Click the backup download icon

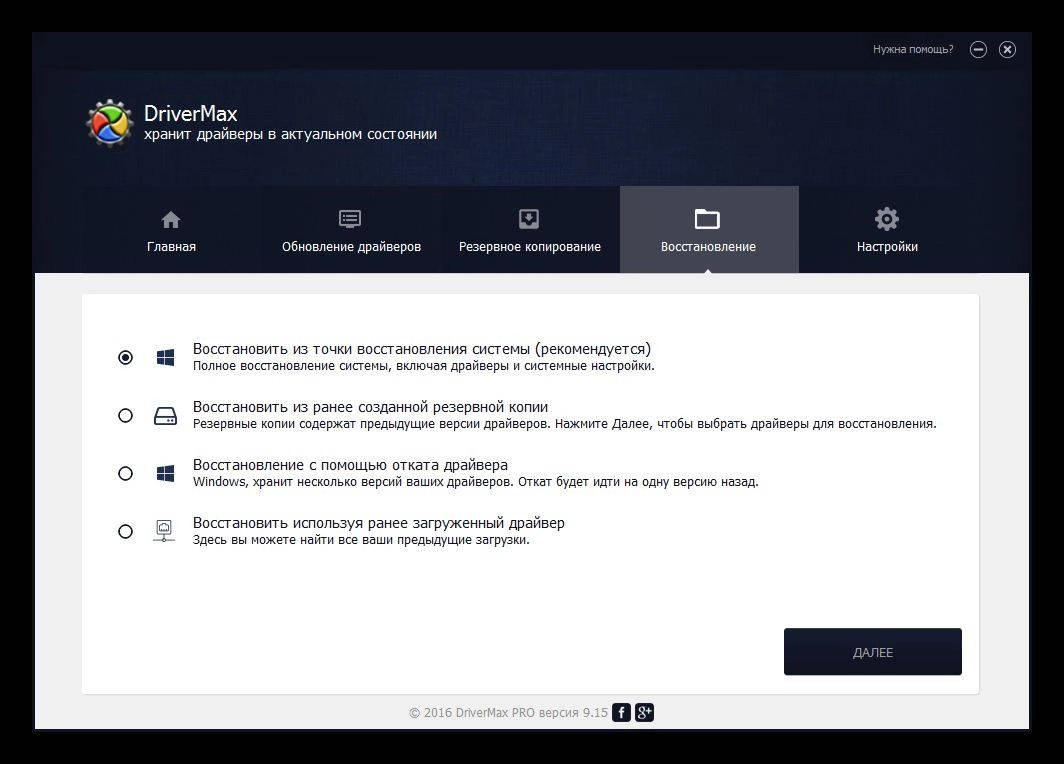click(529, 219)
